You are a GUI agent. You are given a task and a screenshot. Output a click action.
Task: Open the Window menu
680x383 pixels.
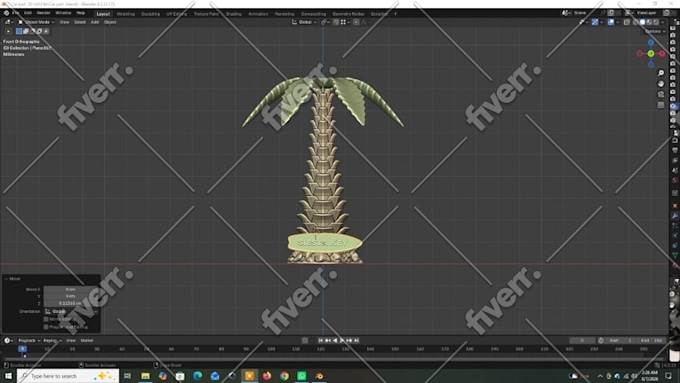63,13
